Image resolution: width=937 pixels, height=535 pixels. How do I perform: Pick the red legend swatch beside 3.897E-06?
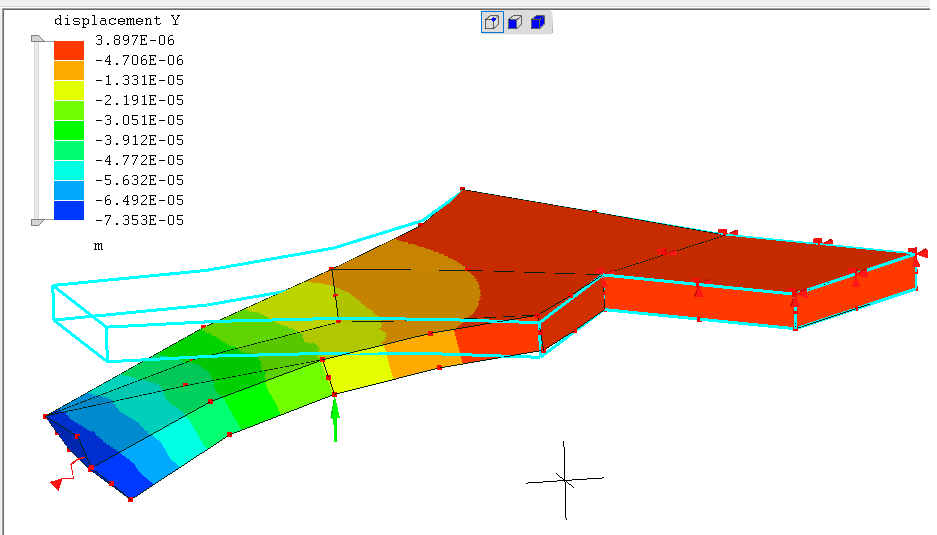coord(69,50)
